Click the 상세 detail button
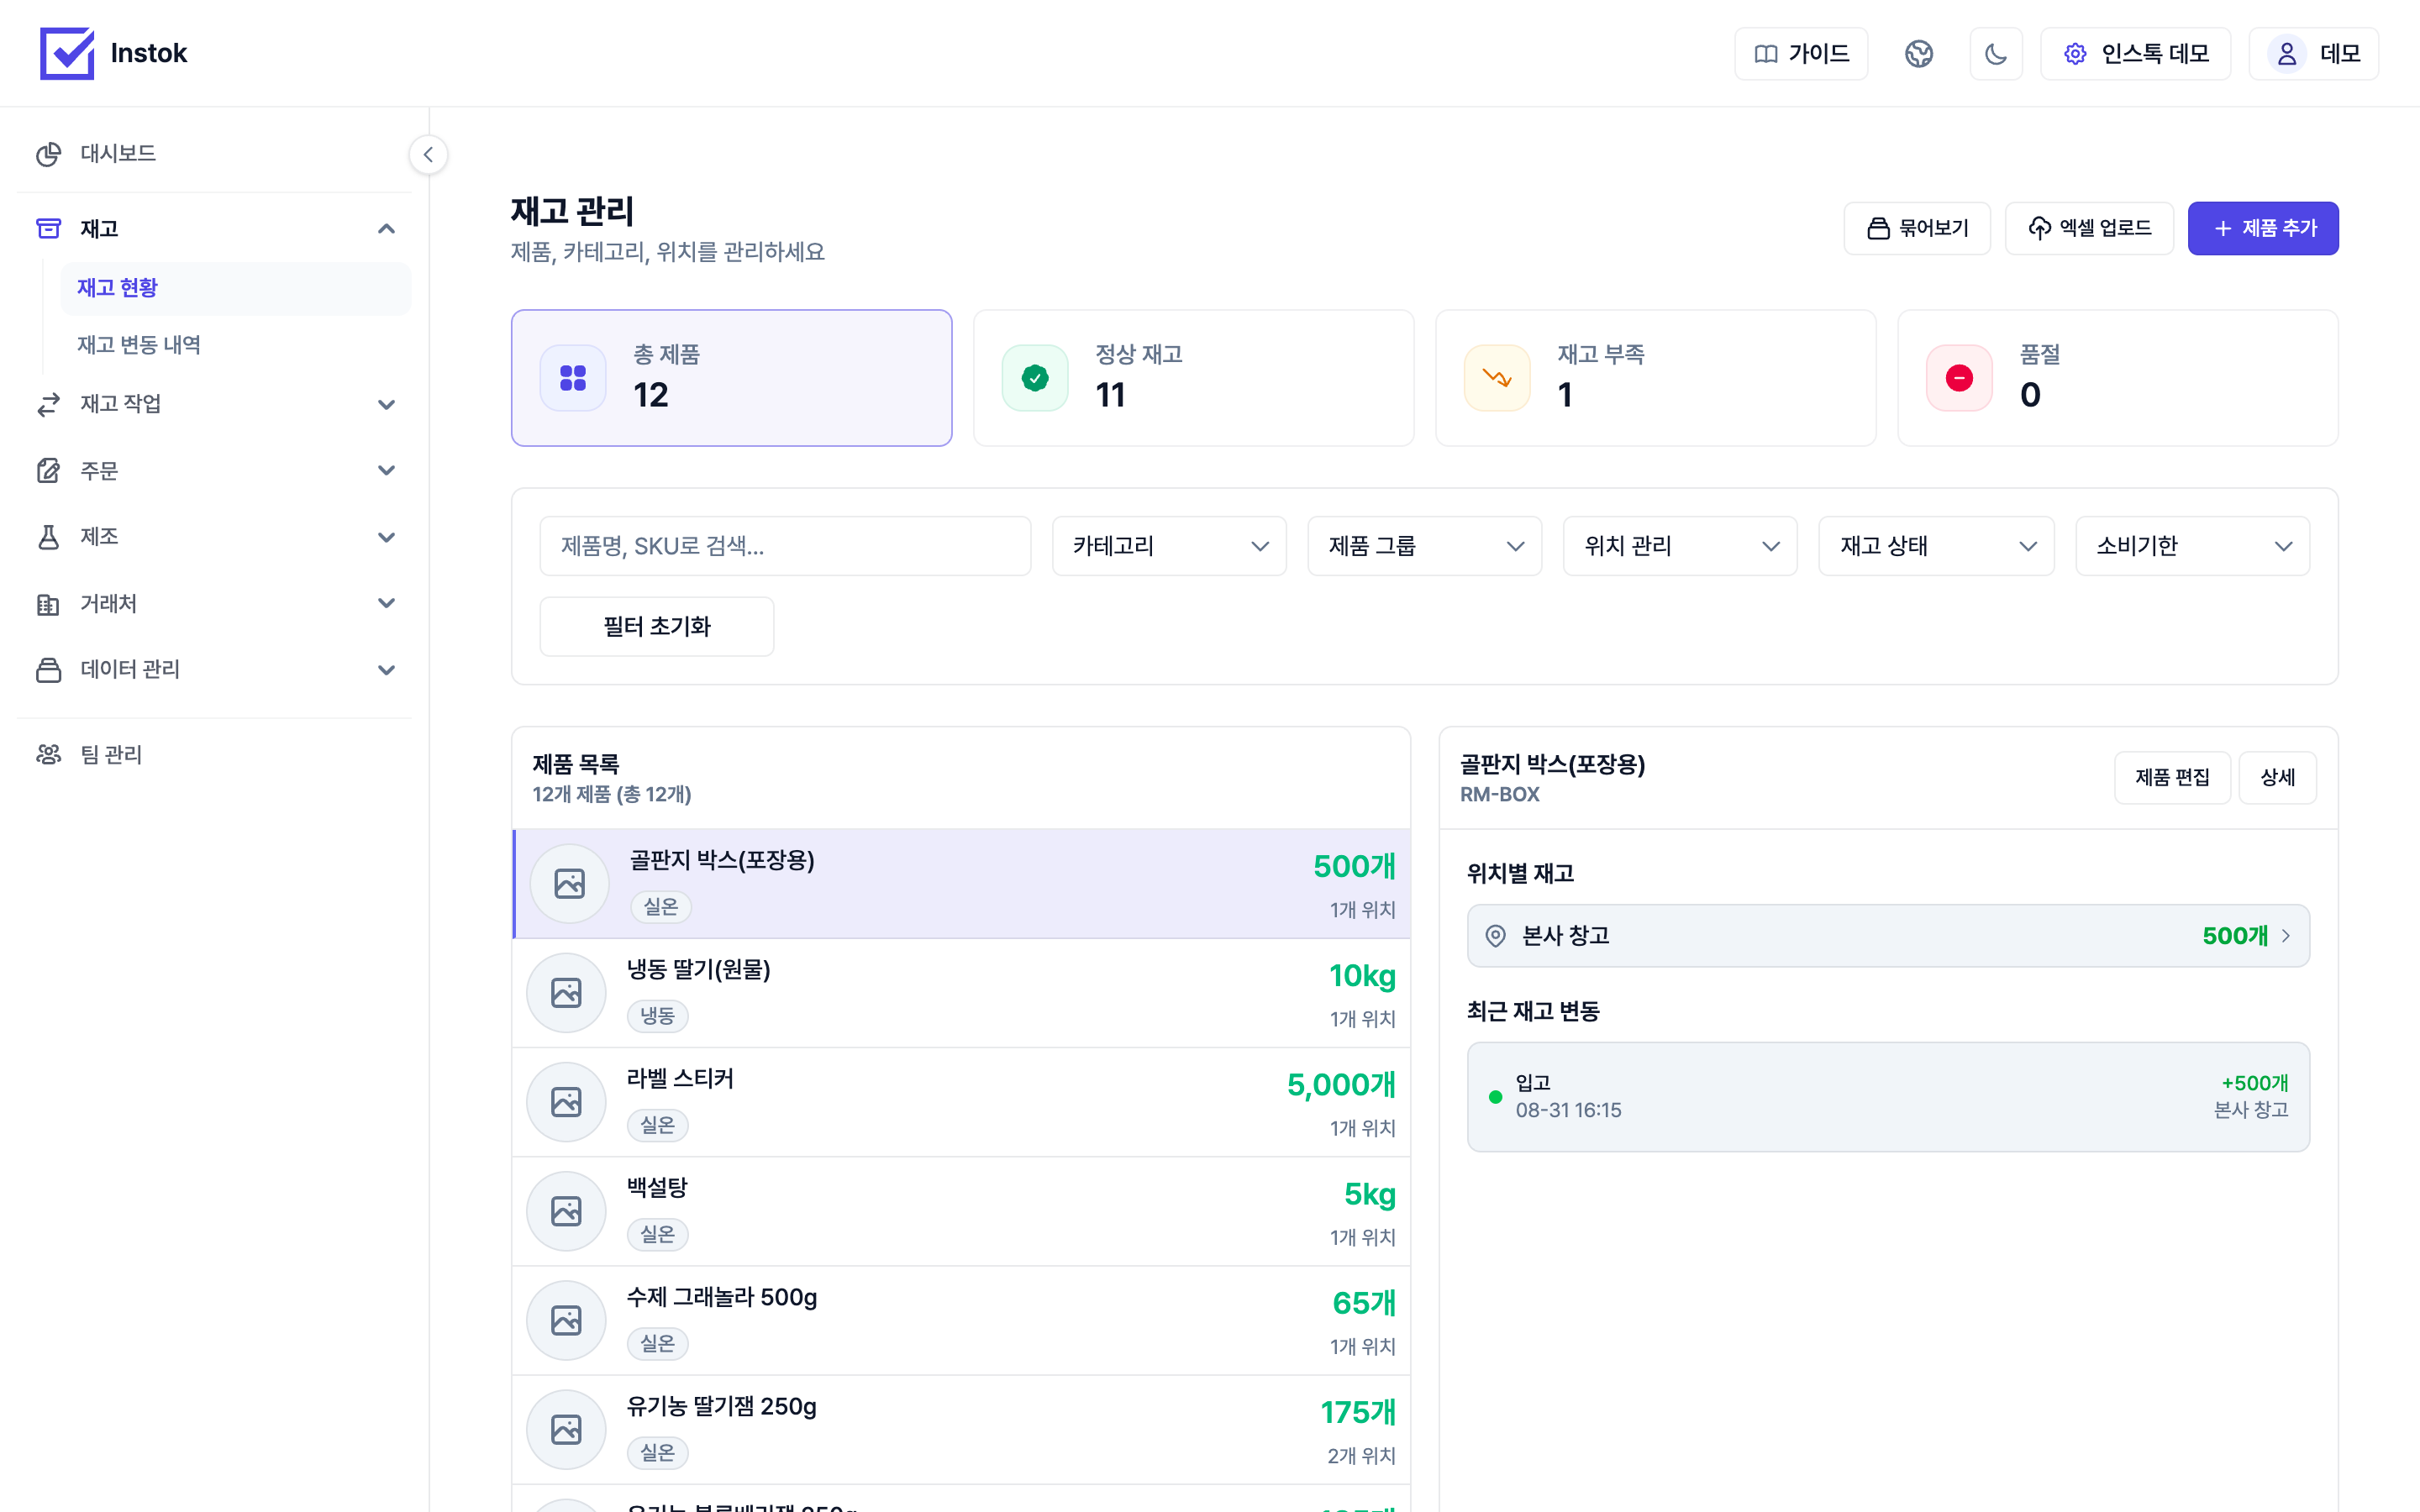The width and height of the screenshot is (2420, 1512). pos(2277,777)
